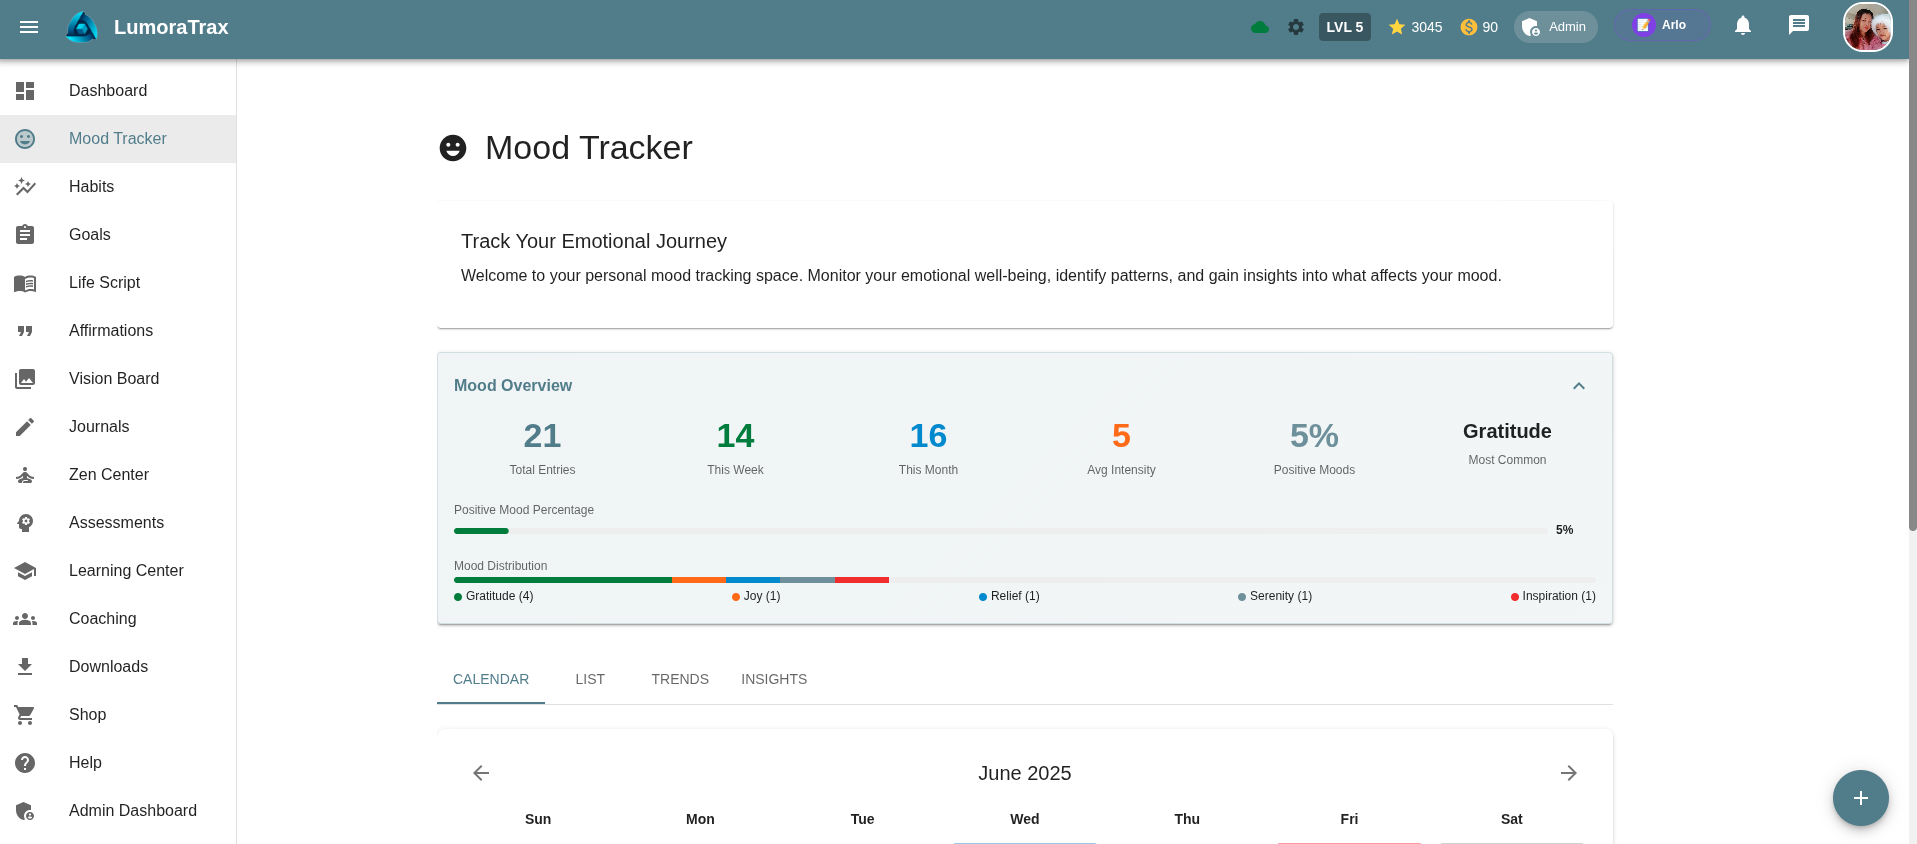1917x844 pixels.
Task: Go to next month arrow
Action: (x=1569, y=773)
